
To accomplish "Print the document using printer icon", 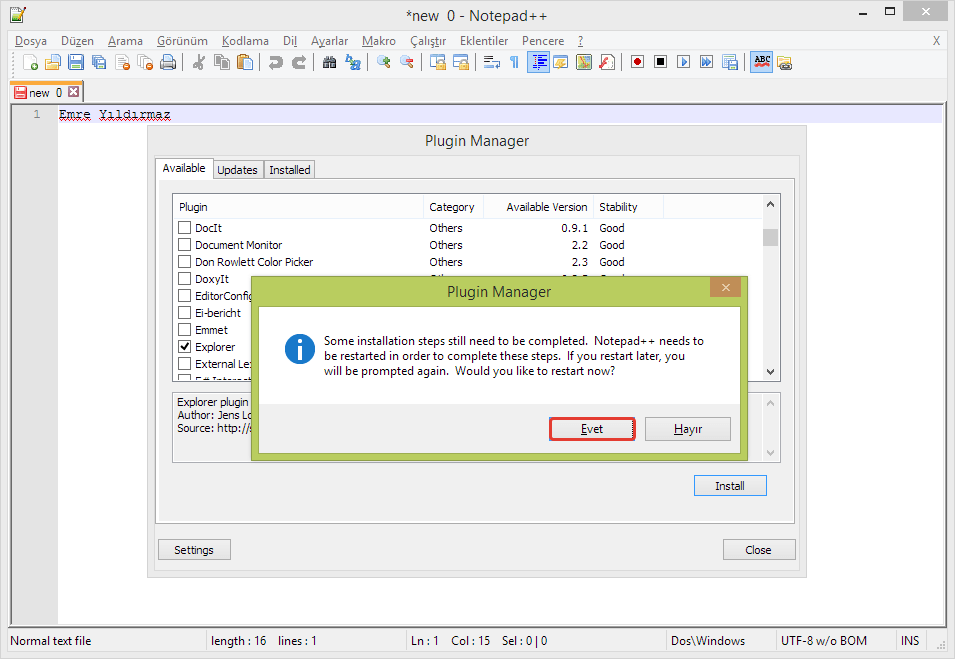I will (x=168, y=62).
